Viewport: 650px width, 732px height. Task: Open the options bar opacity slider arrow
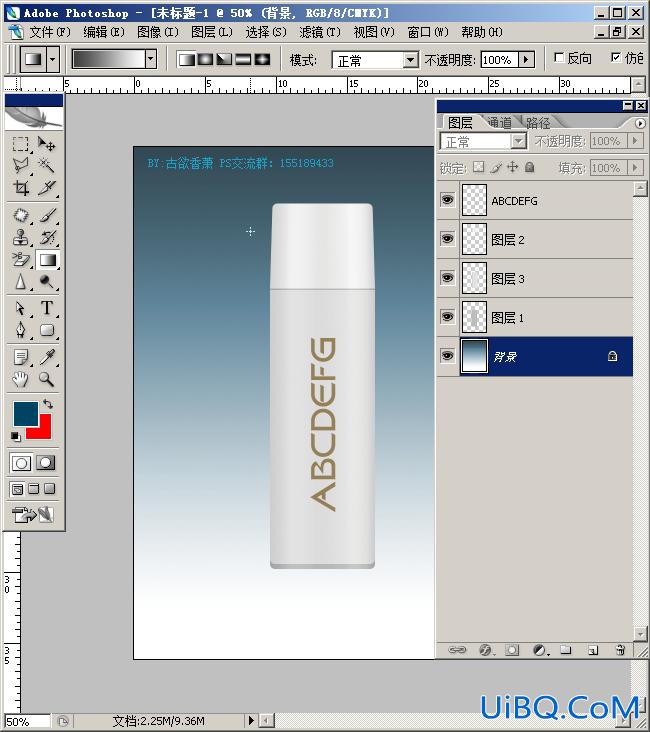click(526, 60)
